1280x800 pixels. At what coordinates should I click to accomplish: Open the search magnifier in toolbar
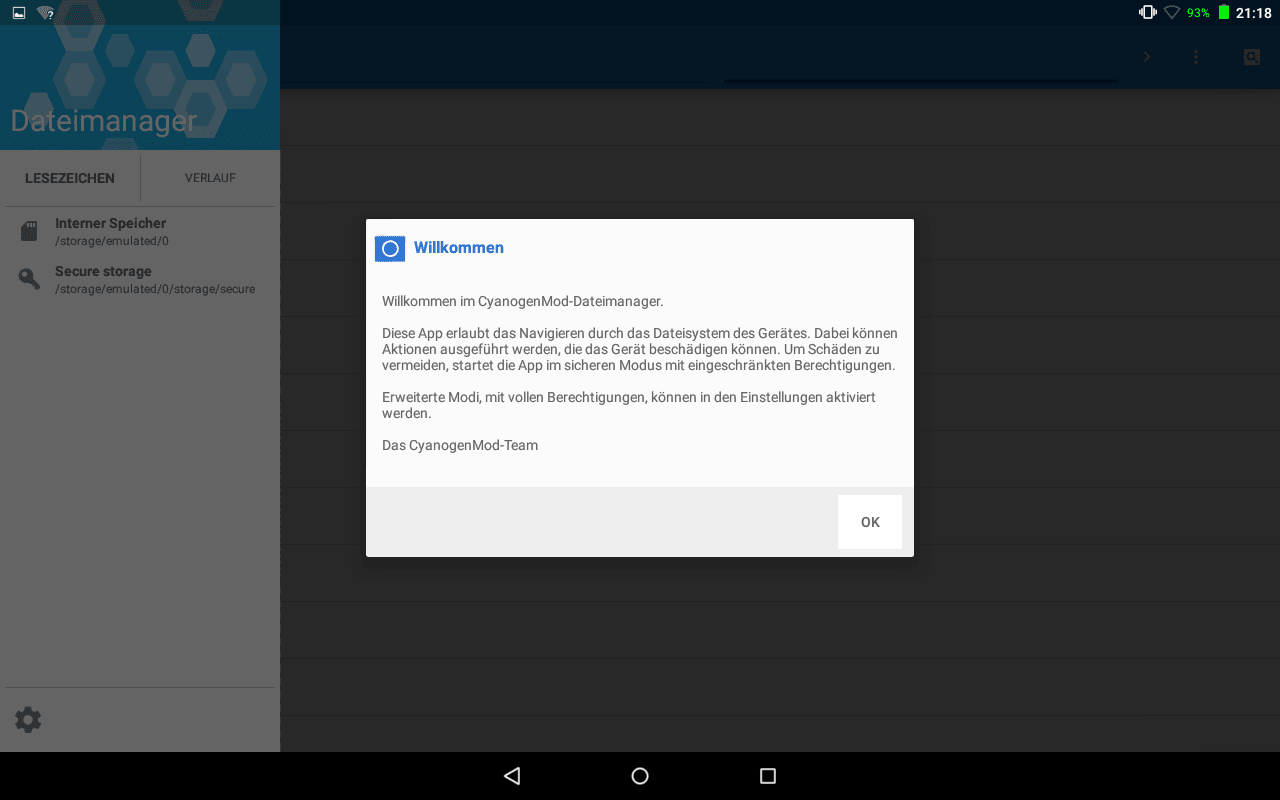pyautogui.click(x=1252, y=57)
